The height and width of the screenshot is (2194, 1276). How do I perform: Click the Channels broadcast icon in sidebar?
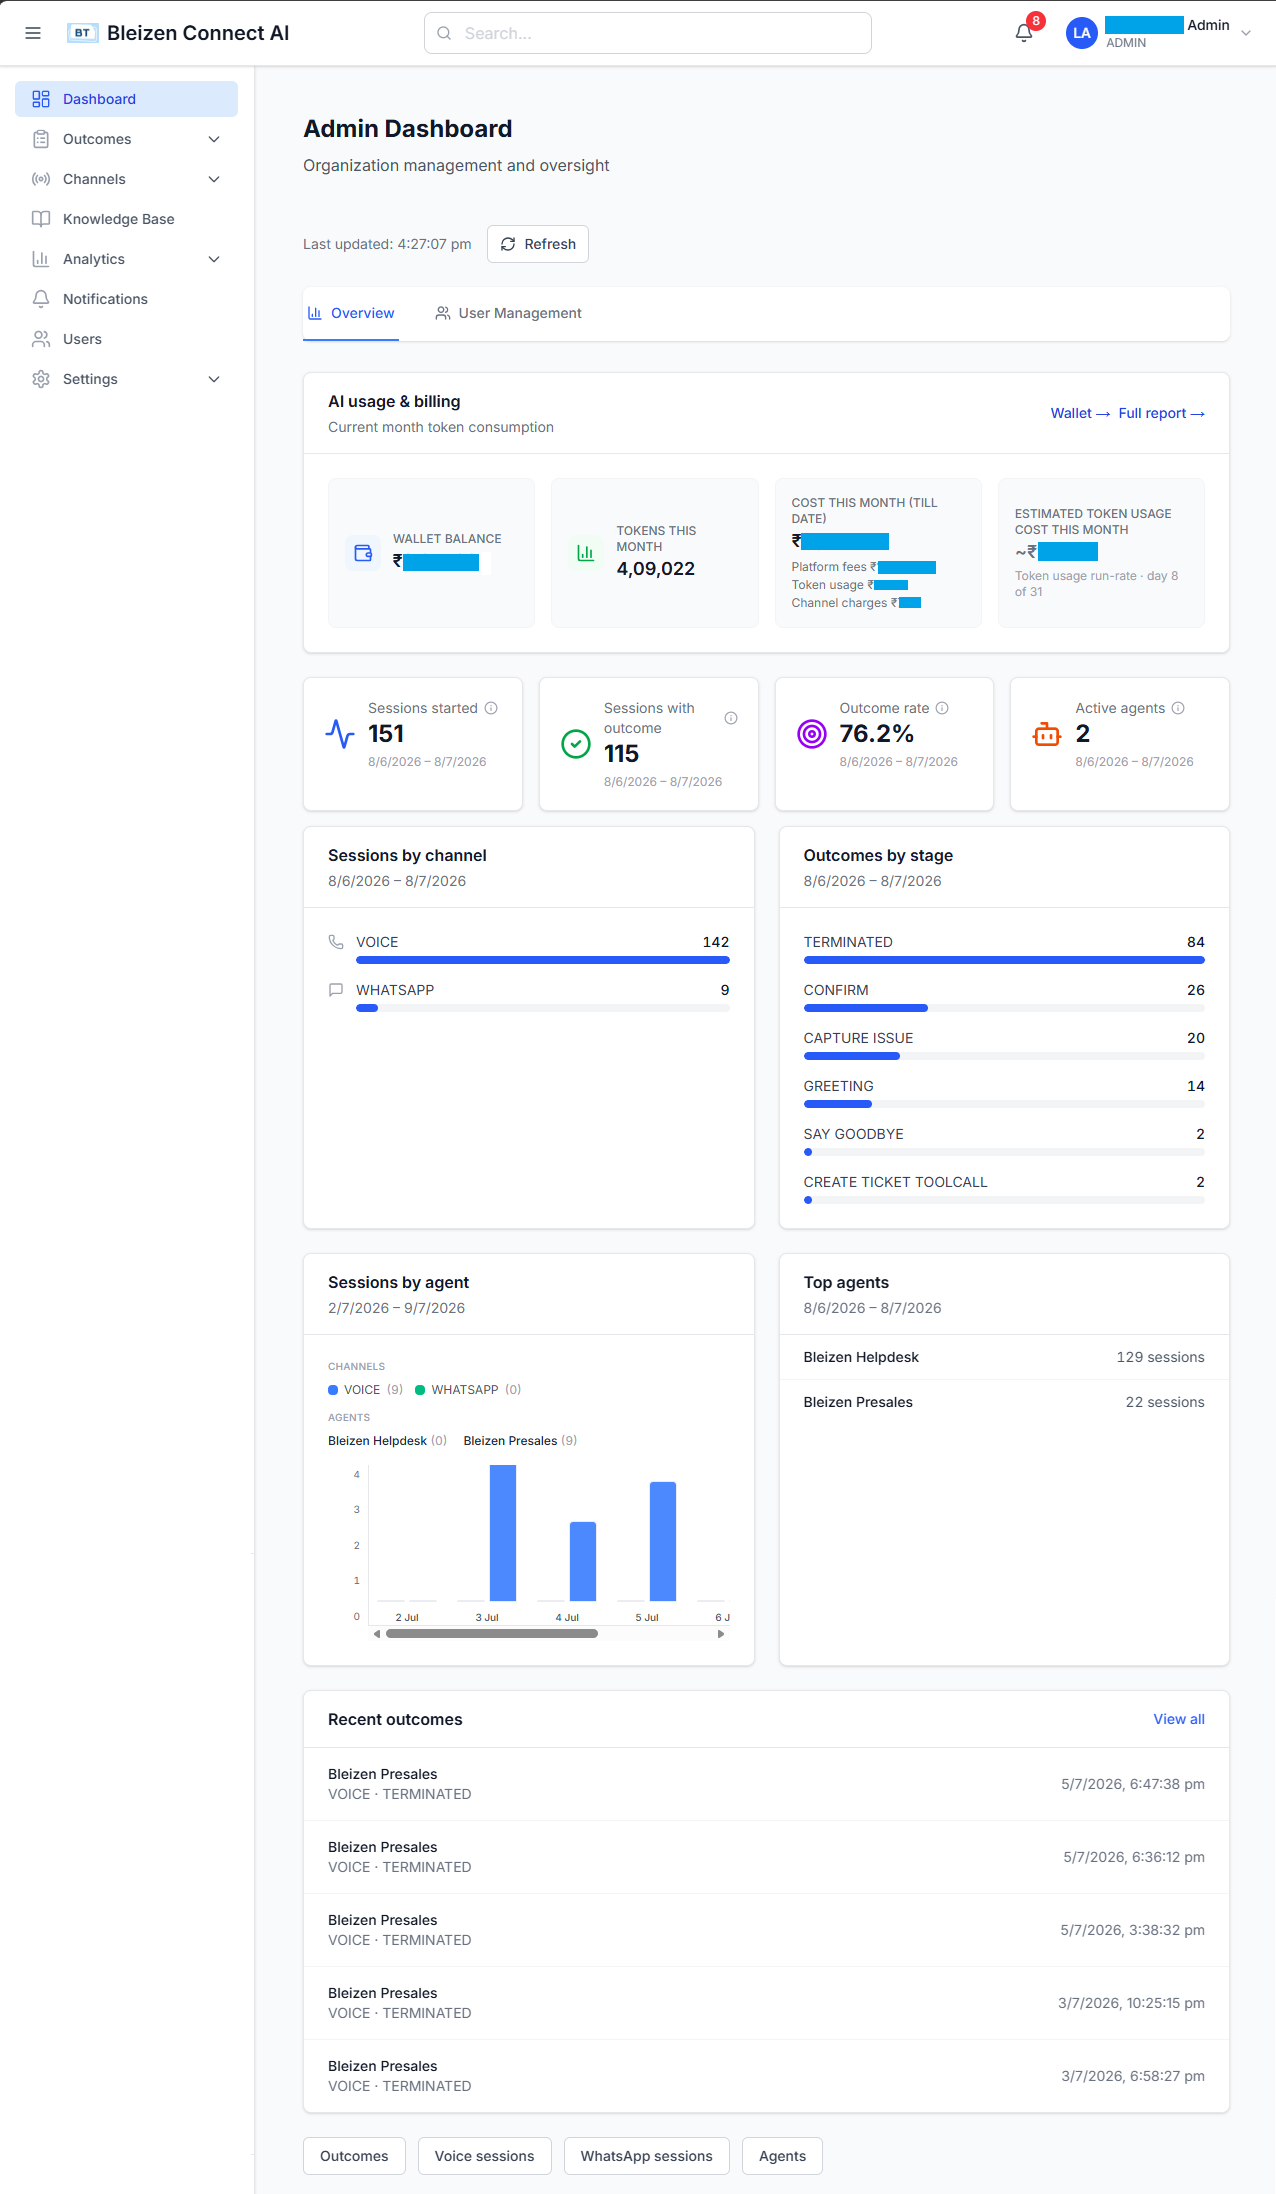click(x=41, y=179)
